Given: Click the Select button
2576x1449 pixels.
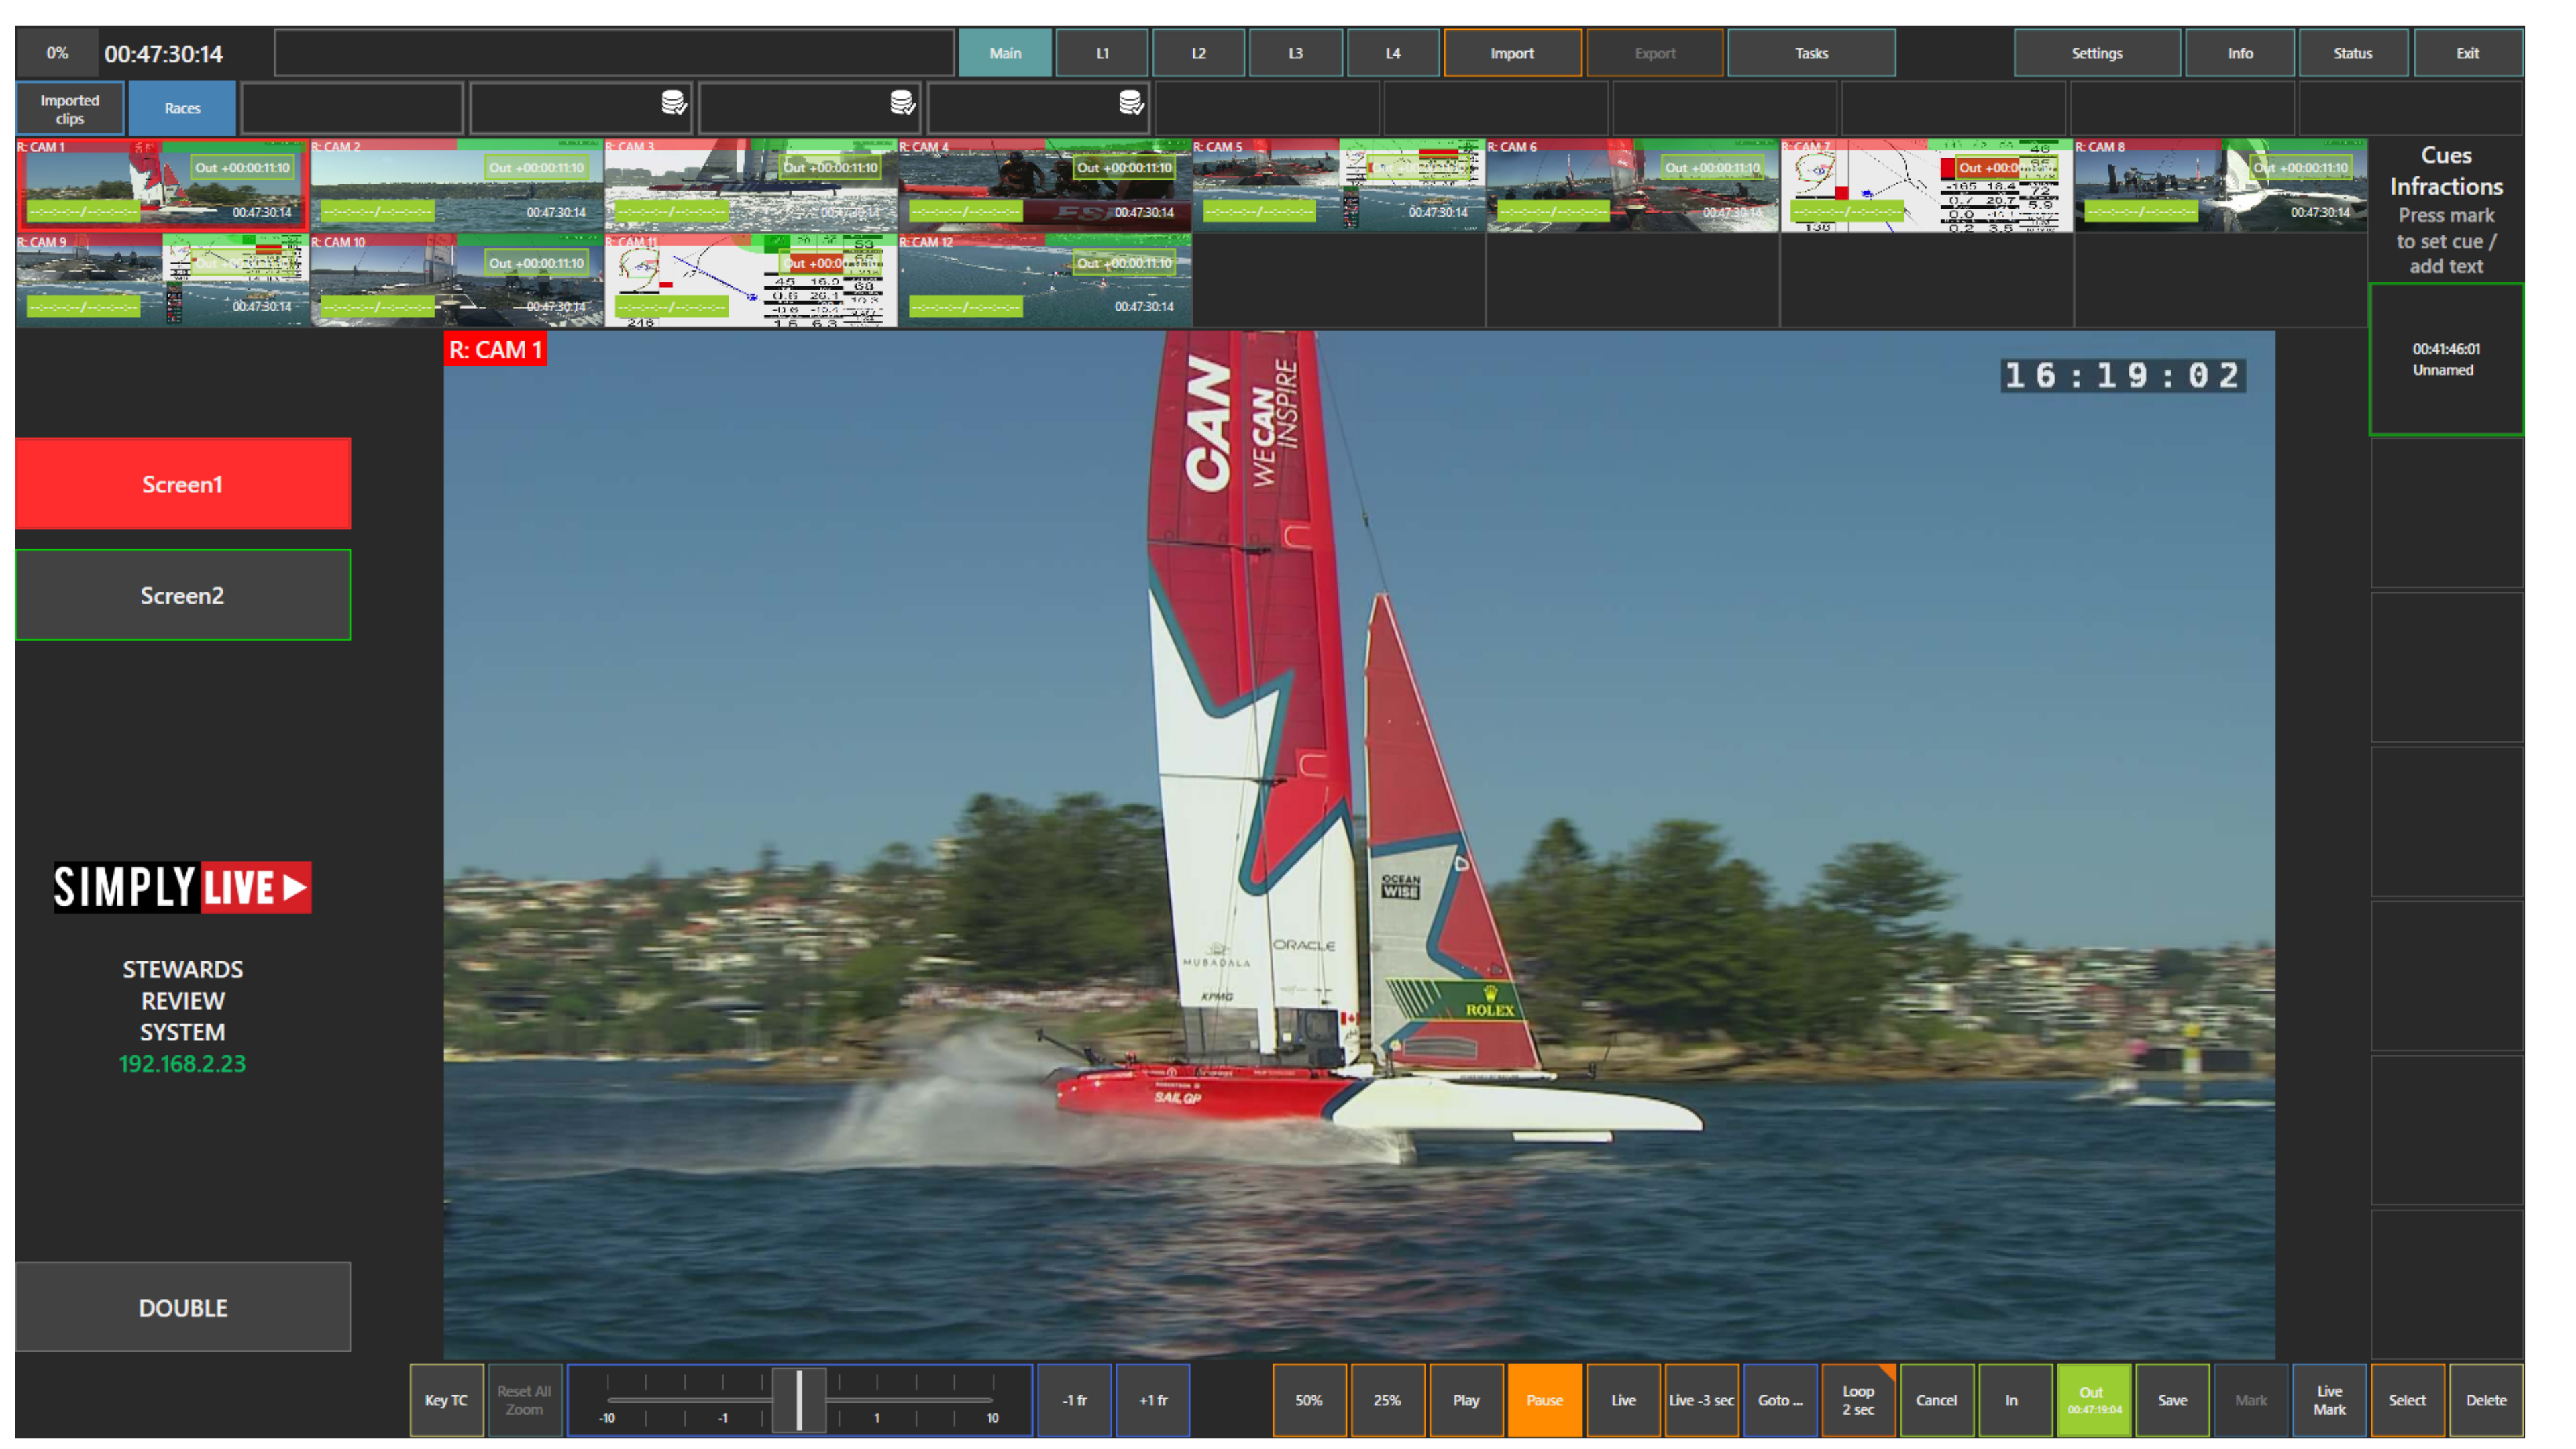Looking at the screenshot, I should click(2407, 1400).
